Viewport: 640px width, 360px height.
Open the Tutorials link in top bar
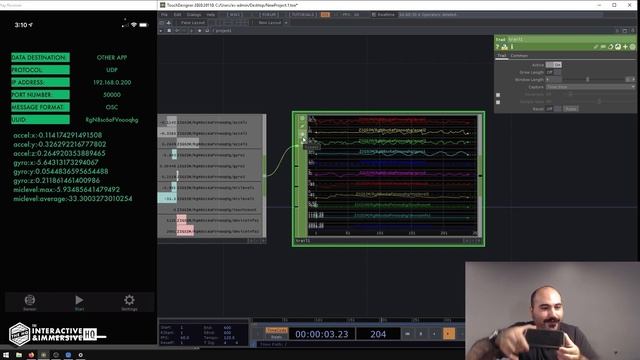(x=303, y=15)
